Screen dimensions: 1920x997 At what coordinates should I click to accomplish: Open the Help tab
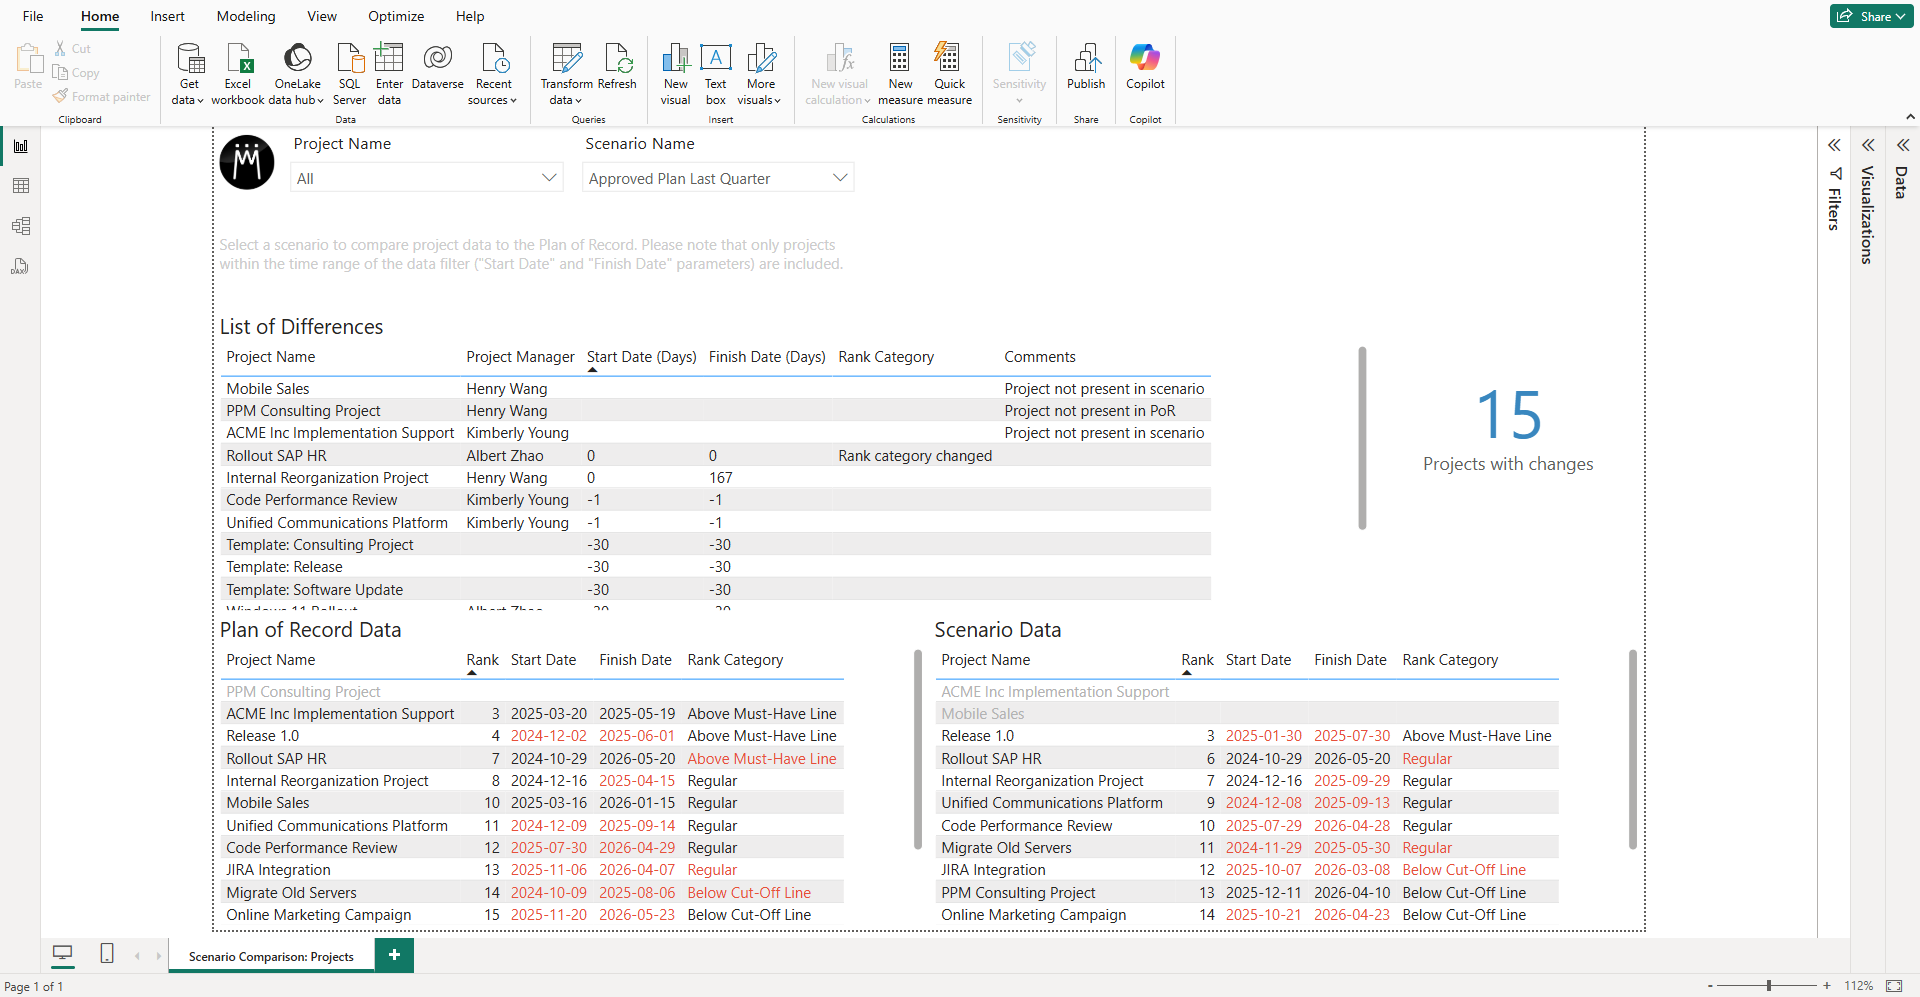[x=470, y=16]
